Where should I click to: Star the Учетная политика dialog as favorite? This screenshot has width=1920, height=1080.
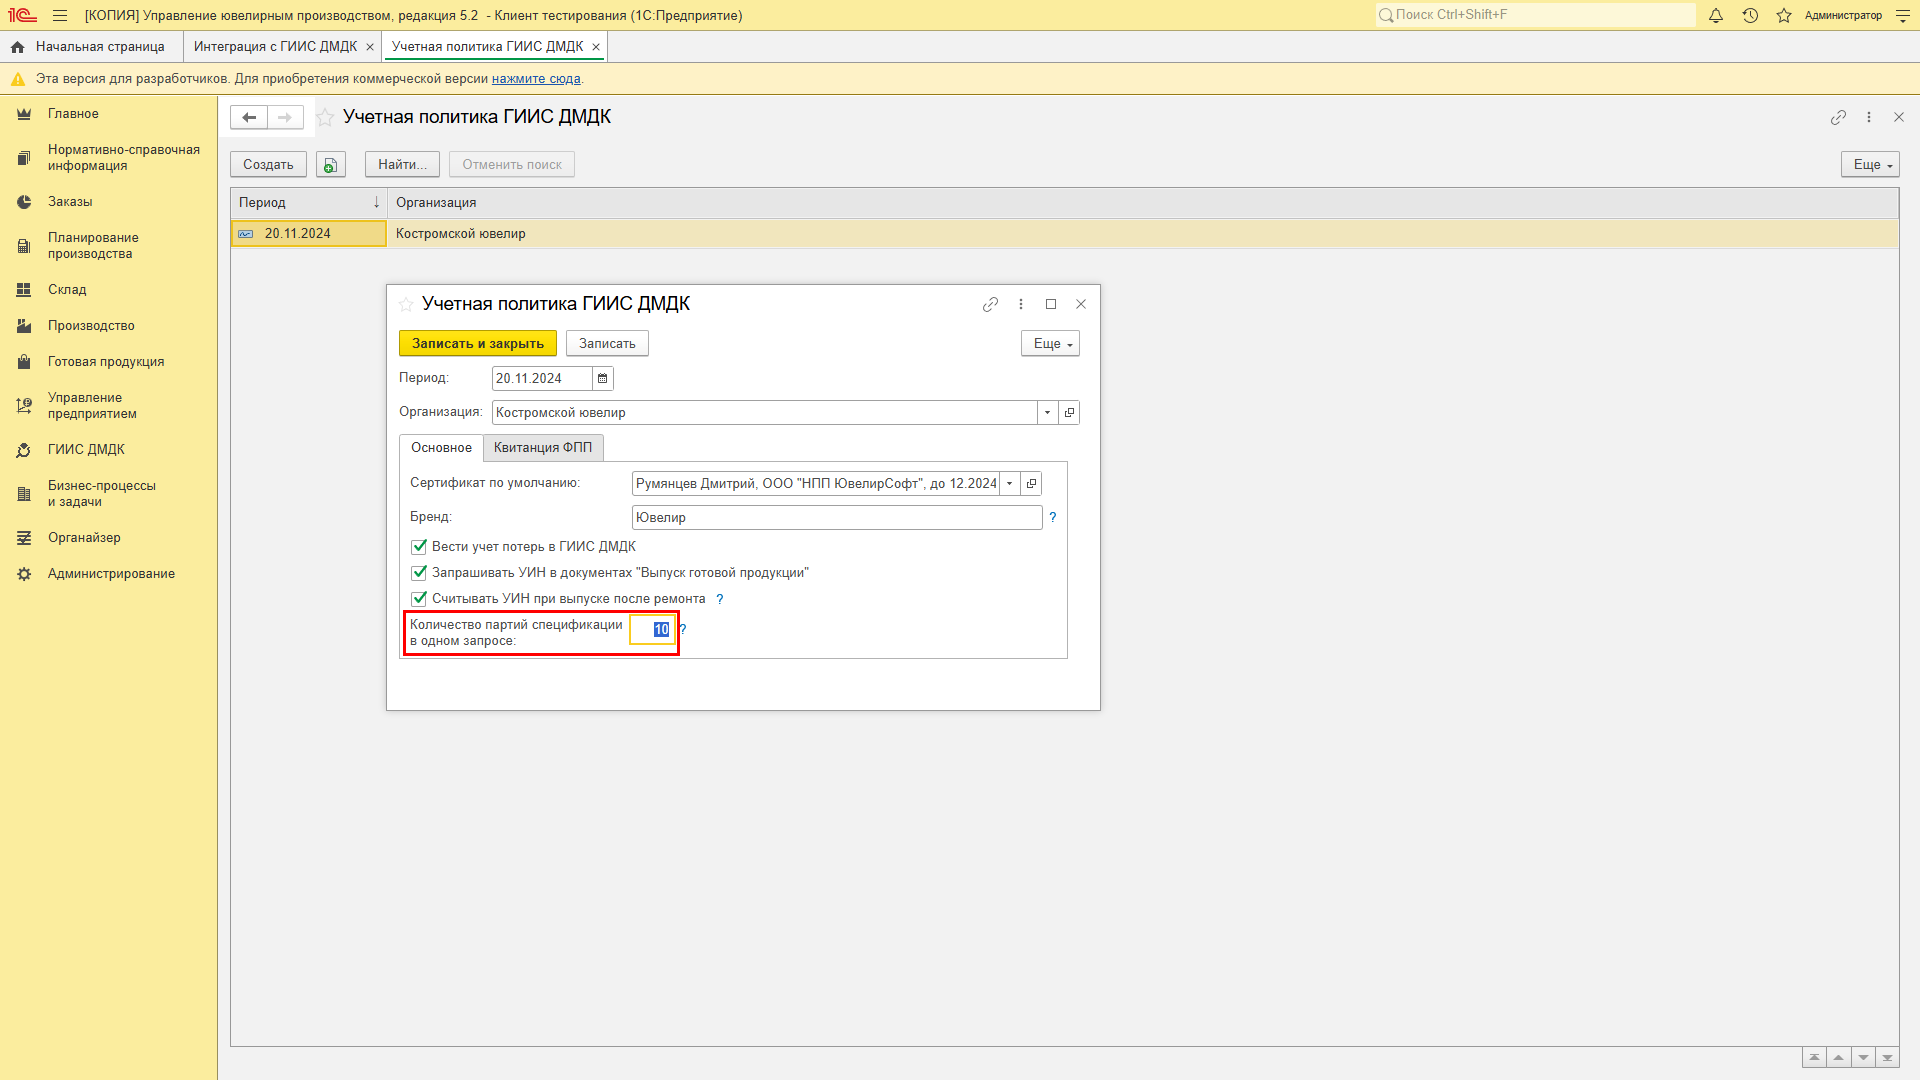coord(406,304)
